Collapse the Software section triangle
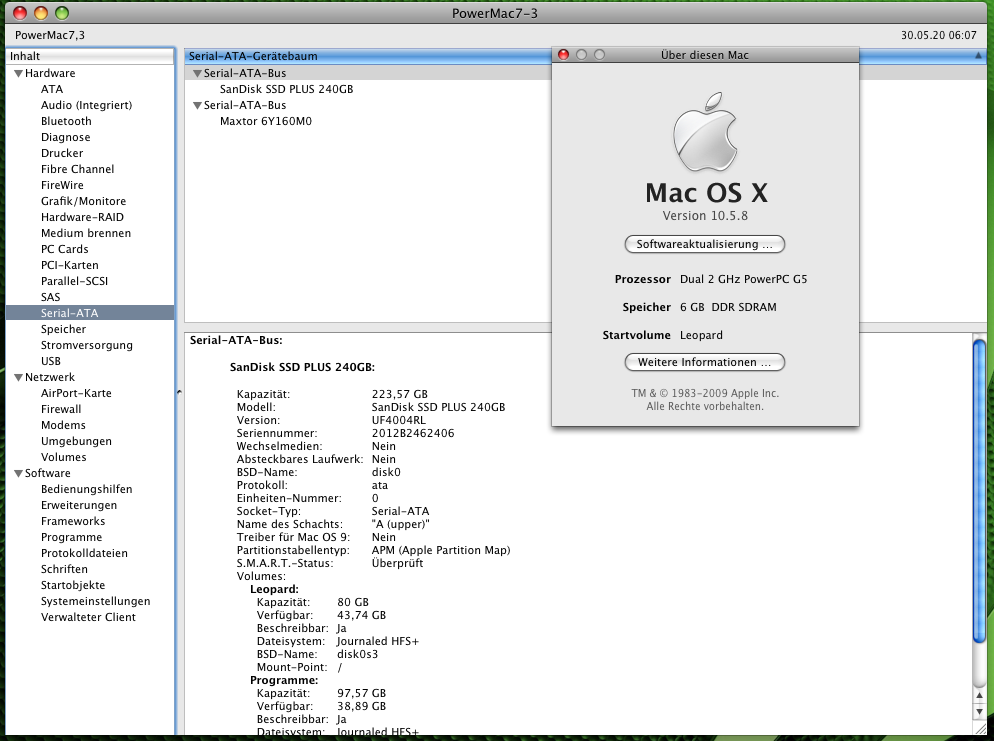 [x=18, y=474]
